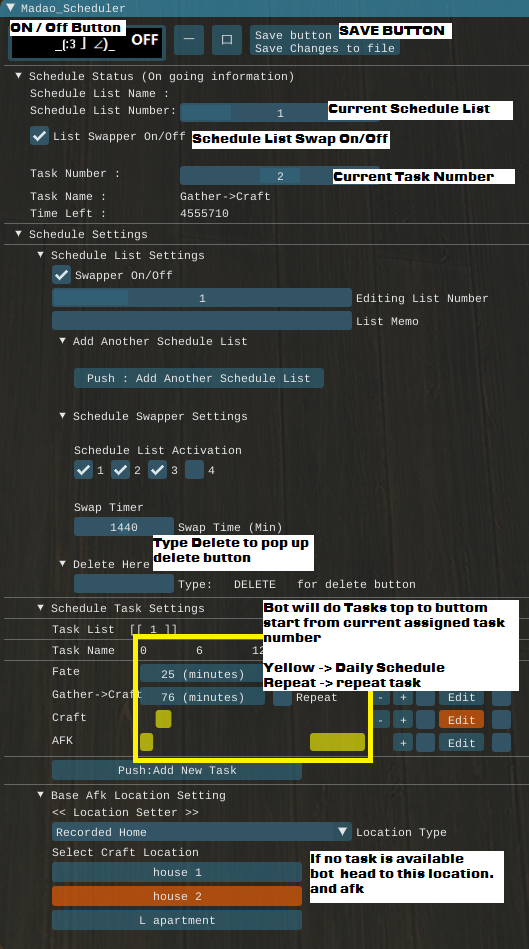The image size is (529, 949).
Task: Click blank square button after AFK Edit
Action: [x=501, y=743]
